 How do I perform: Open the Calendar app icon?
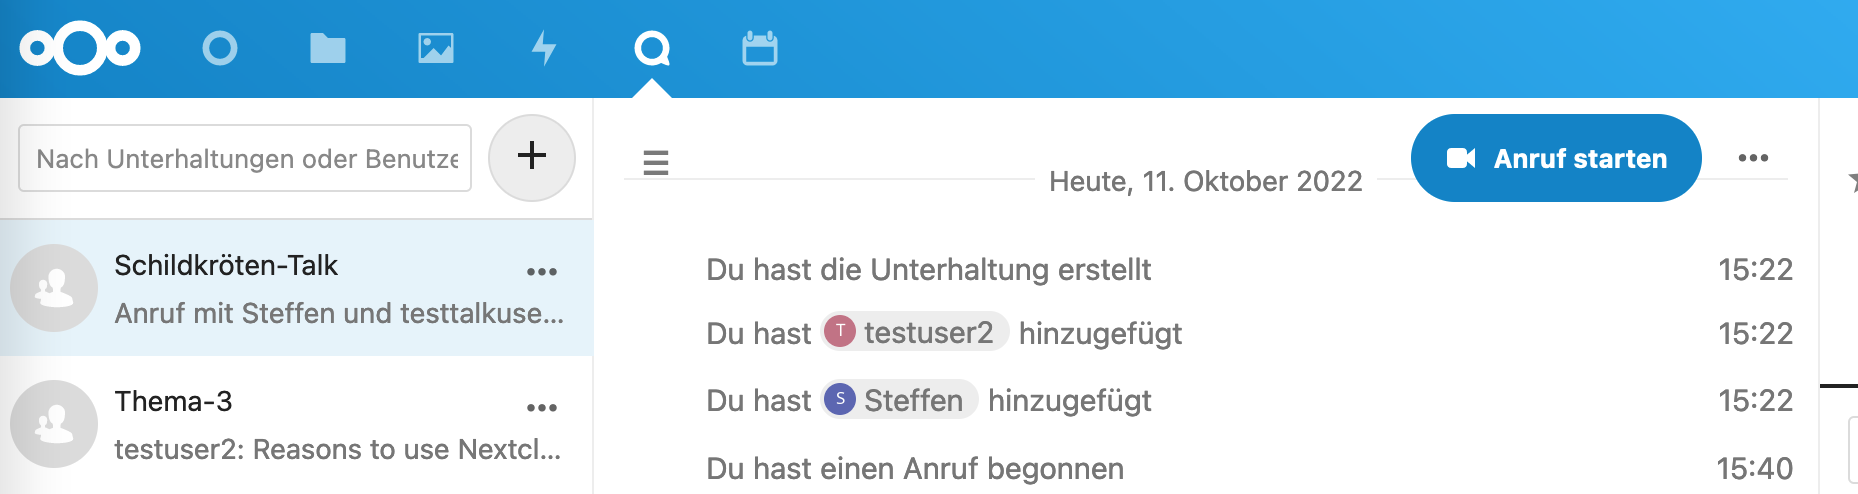coord(760,48)
